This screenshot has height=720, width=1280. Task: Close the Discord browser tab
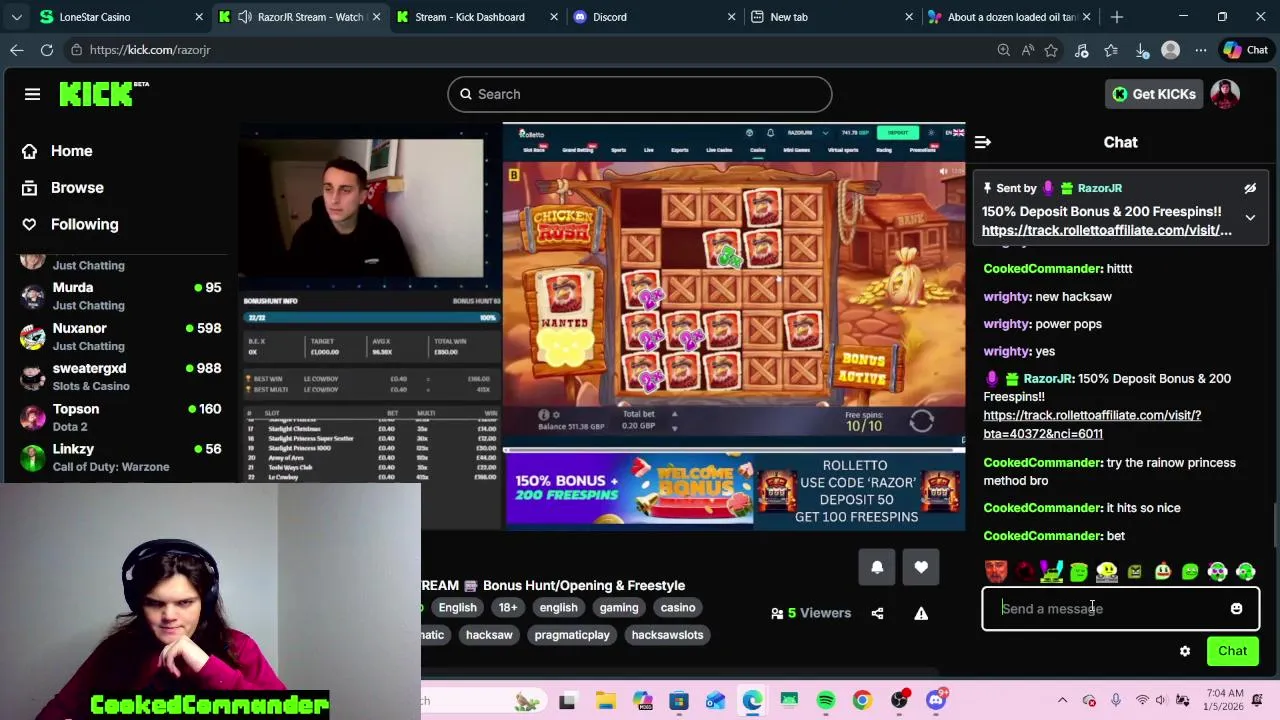[x=731, y=17]
